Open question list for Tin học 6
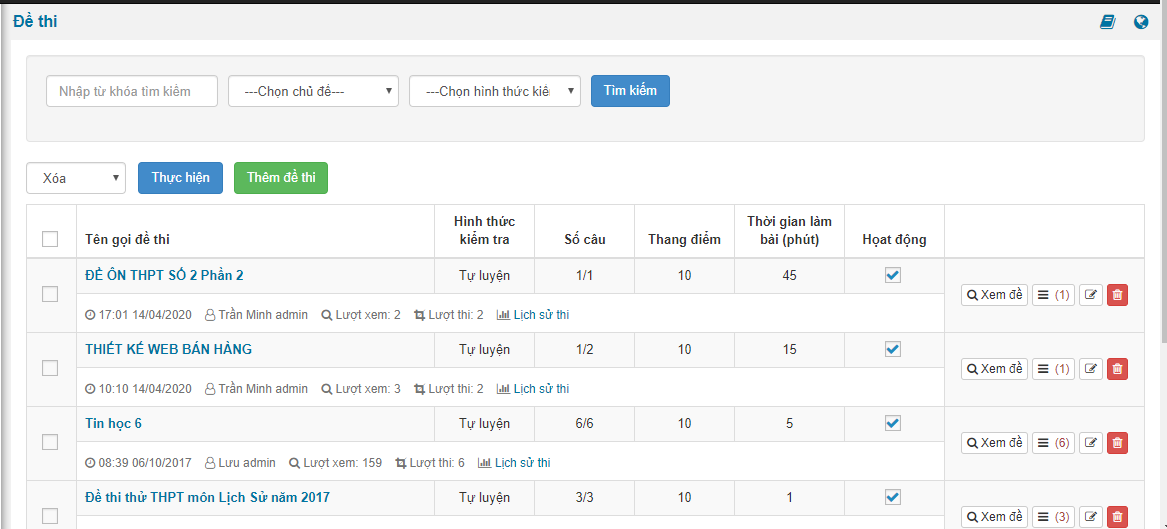The width and height of the screenshot is (1167, 529). coord(1053,443)
